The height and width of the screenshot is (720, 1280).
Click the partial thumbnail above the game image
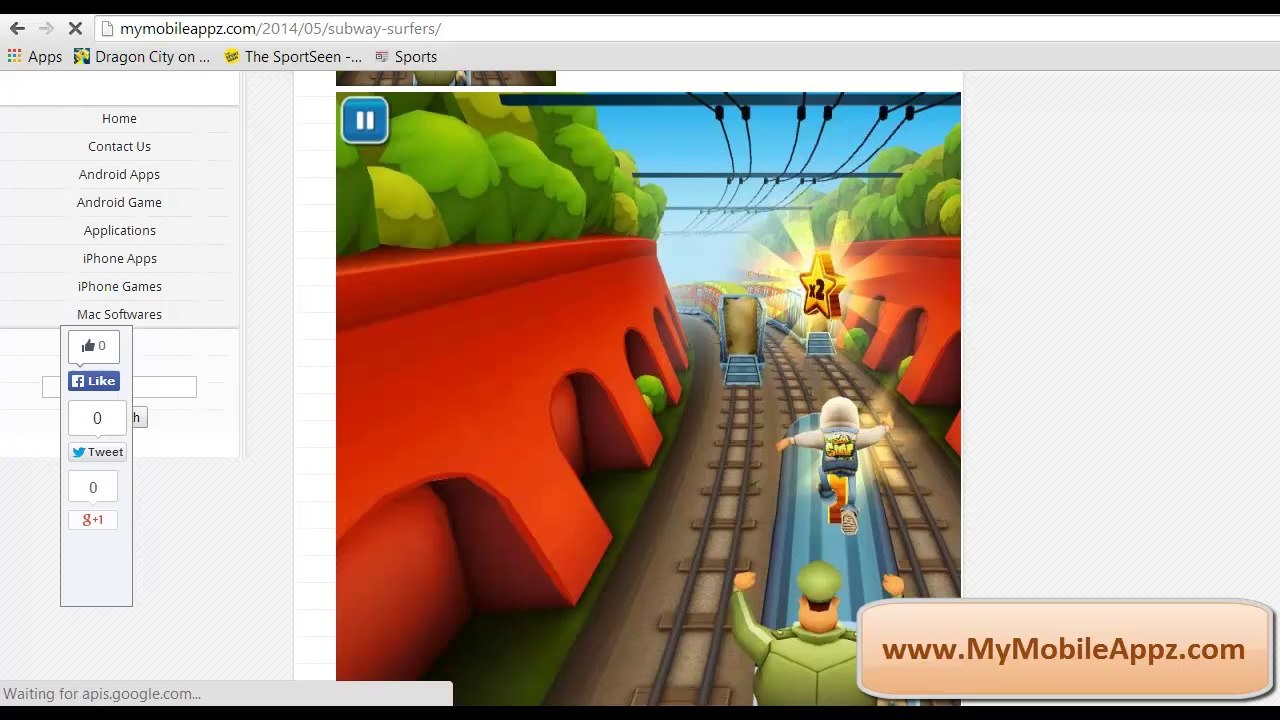pyautogui.click(x=446, y=78)
